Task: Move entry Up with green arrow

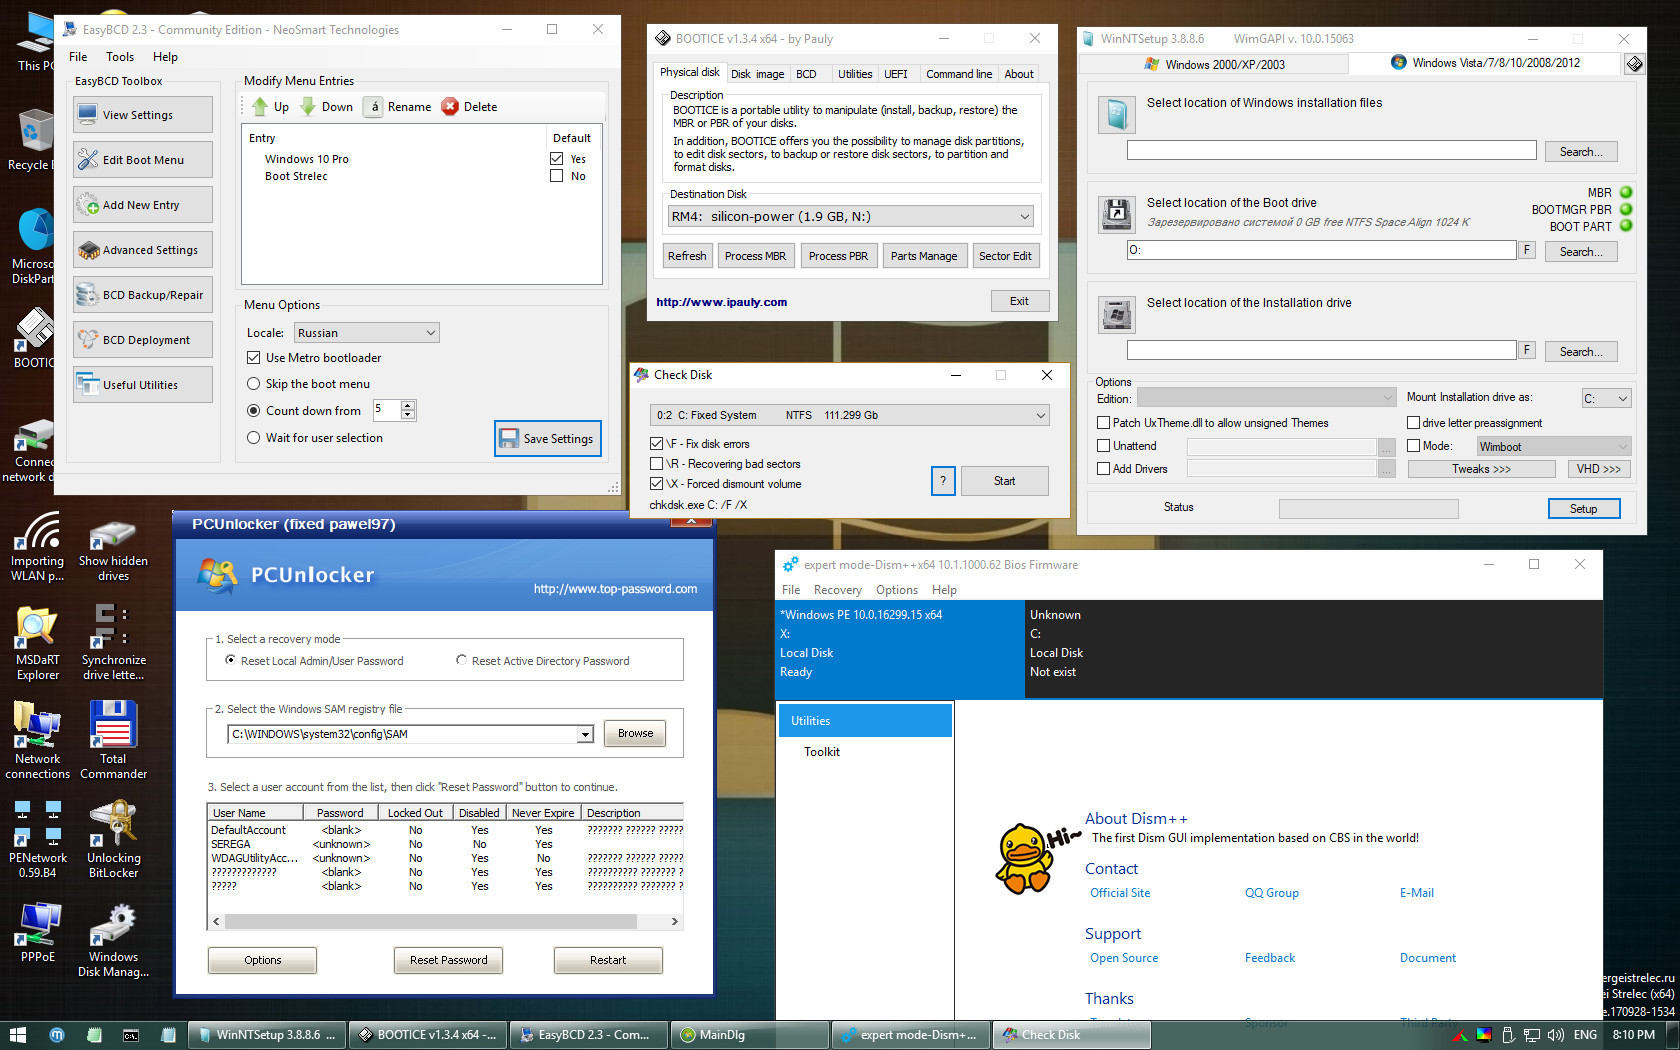Action: [270, 107]
